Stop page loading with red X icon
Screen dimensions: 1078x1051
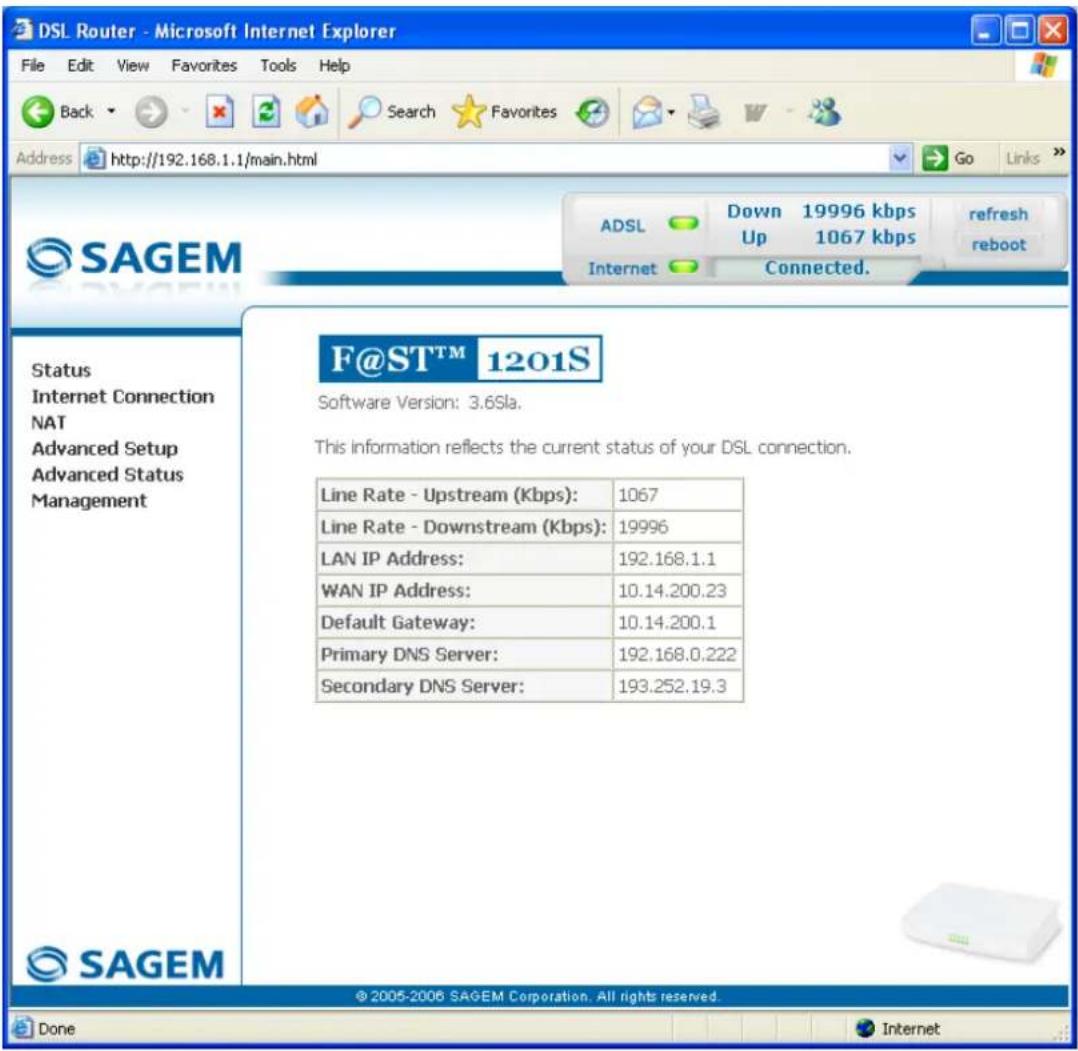tap(220, 111)
